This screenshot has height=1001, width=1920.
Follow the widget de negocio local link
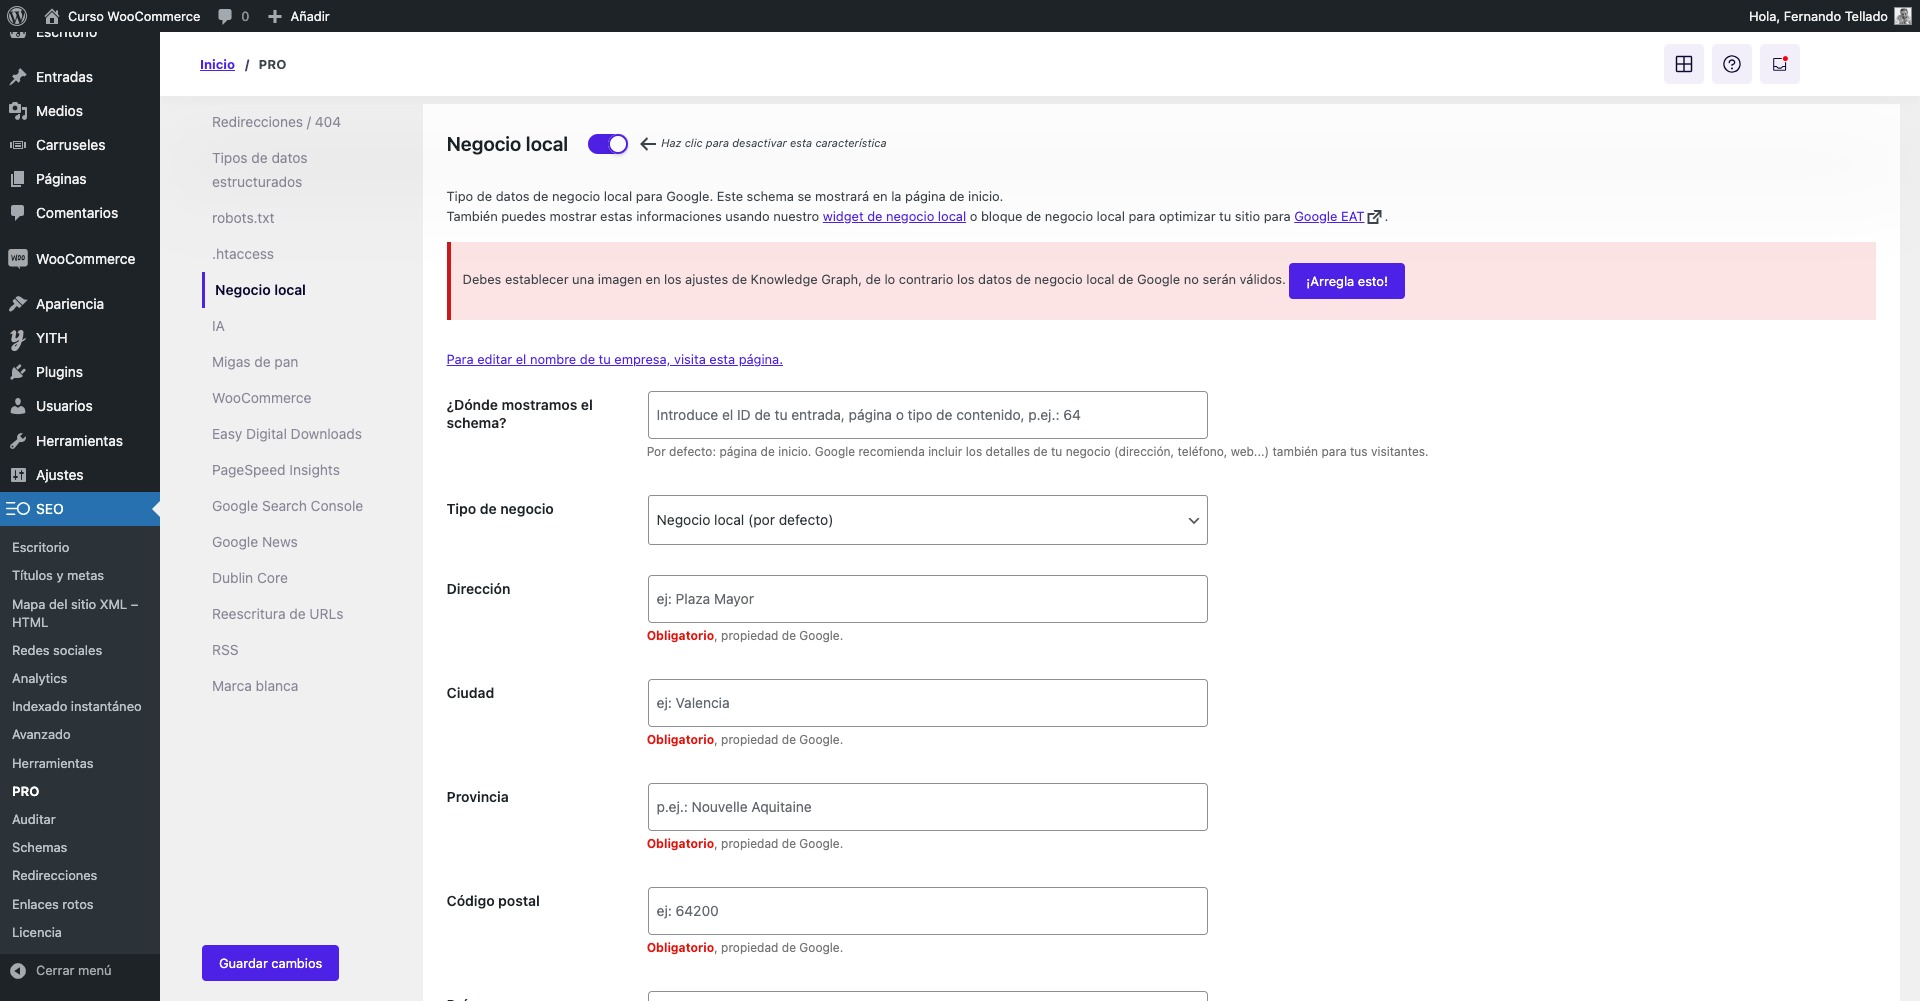(894, 216)
